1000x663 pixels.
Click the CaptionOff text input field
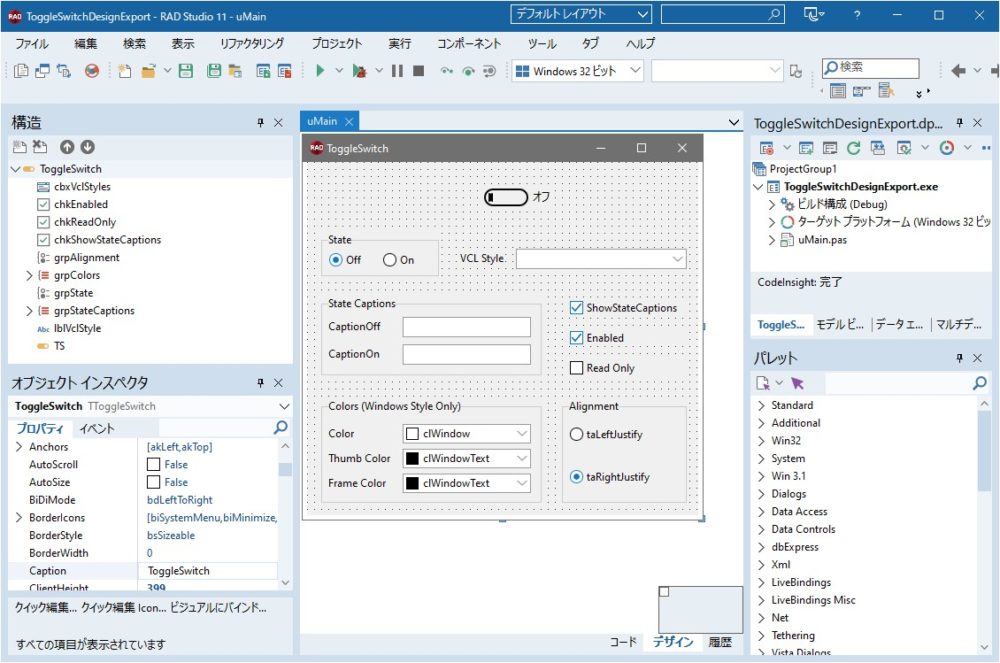[466, 327]
